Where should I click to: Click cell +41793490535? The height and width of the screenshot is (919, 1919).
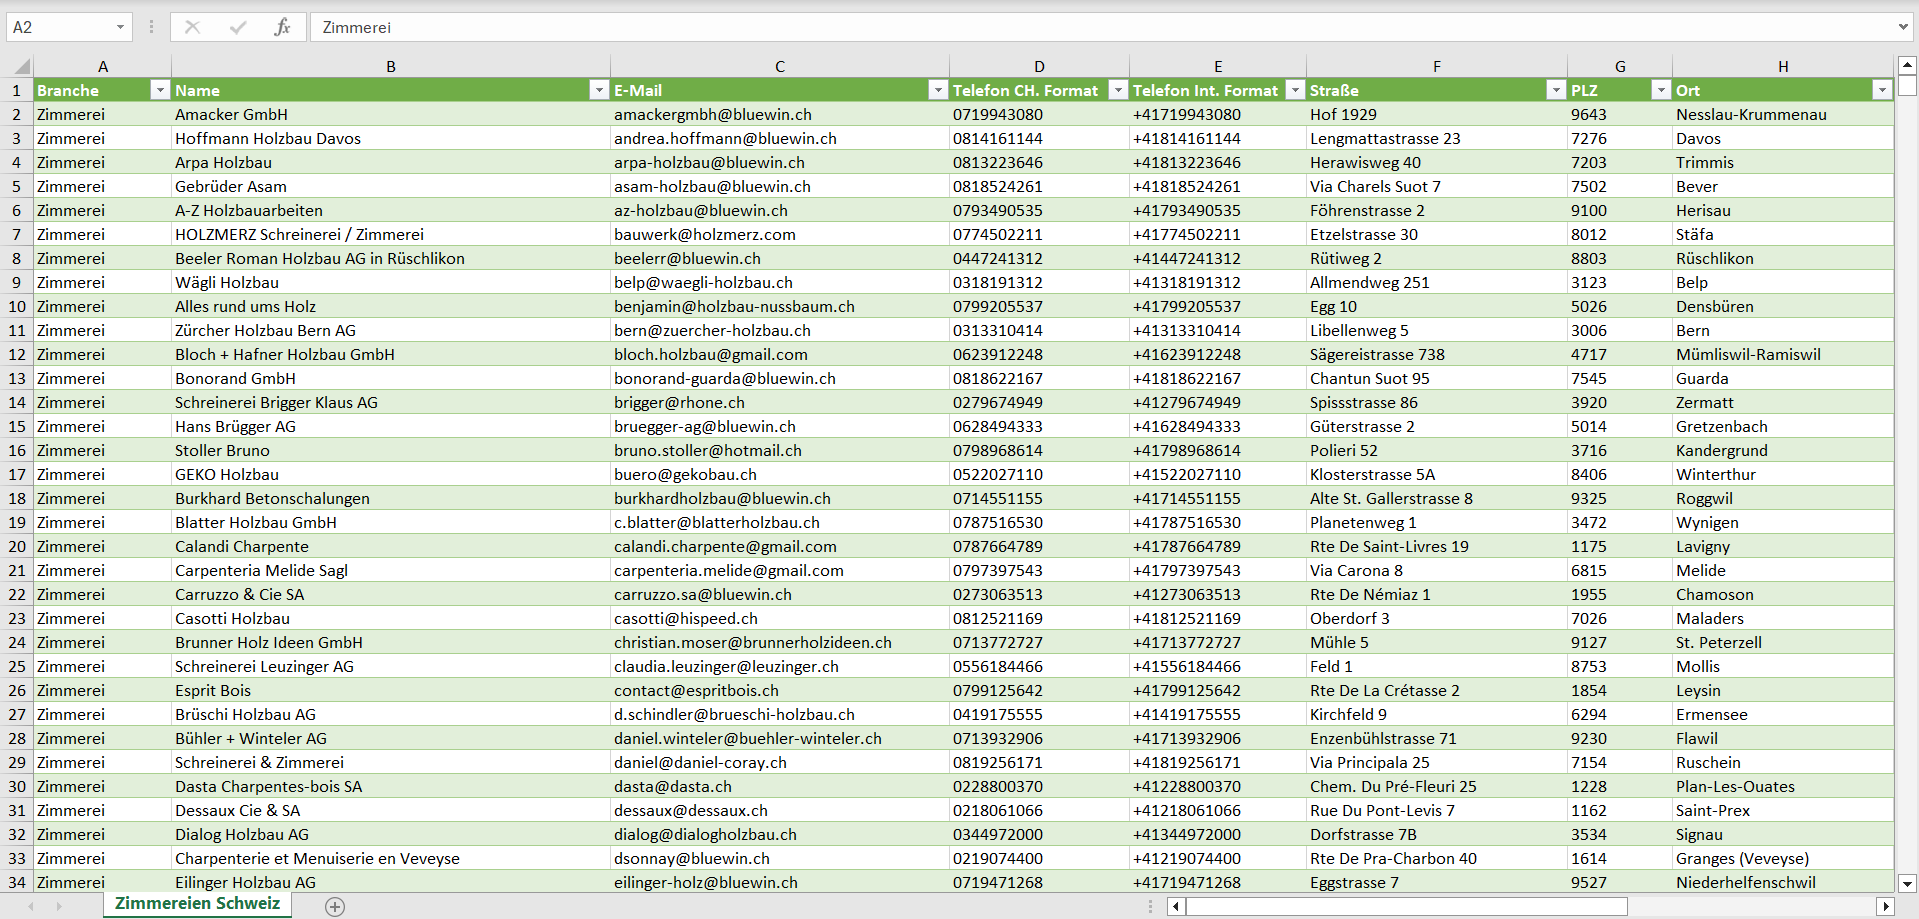[x=1218, y=210]
